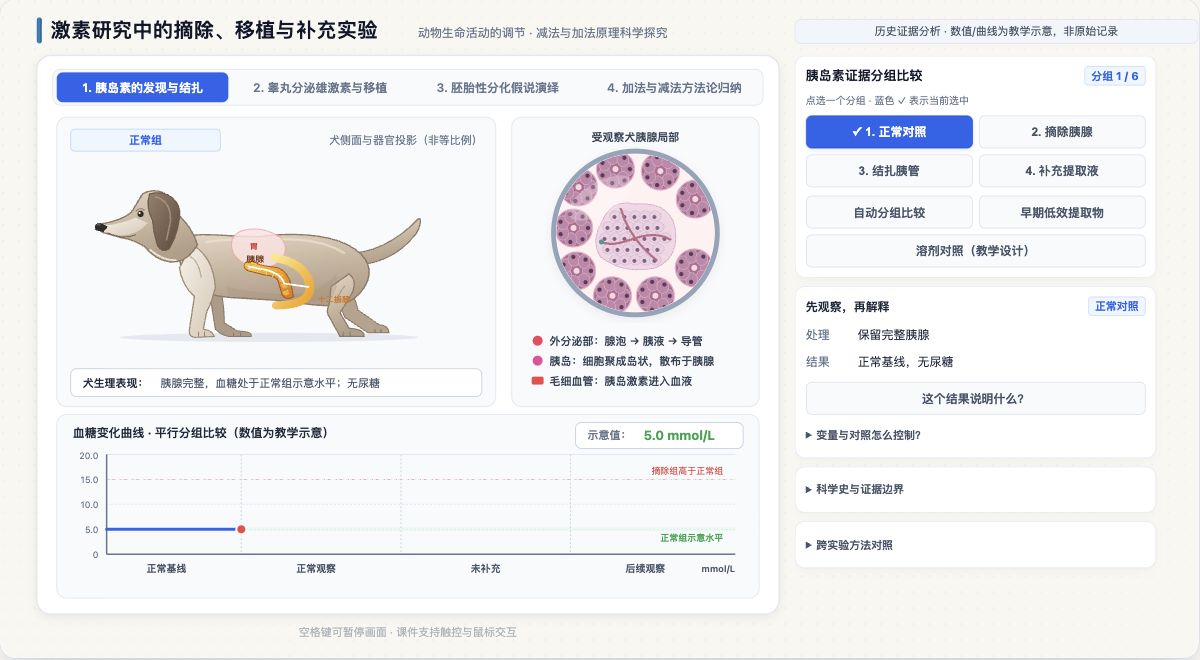This screenshot has width=1200, height=660.
Task: Click the 正常组示意水平 chart label
Action: [x=691, y=538]
